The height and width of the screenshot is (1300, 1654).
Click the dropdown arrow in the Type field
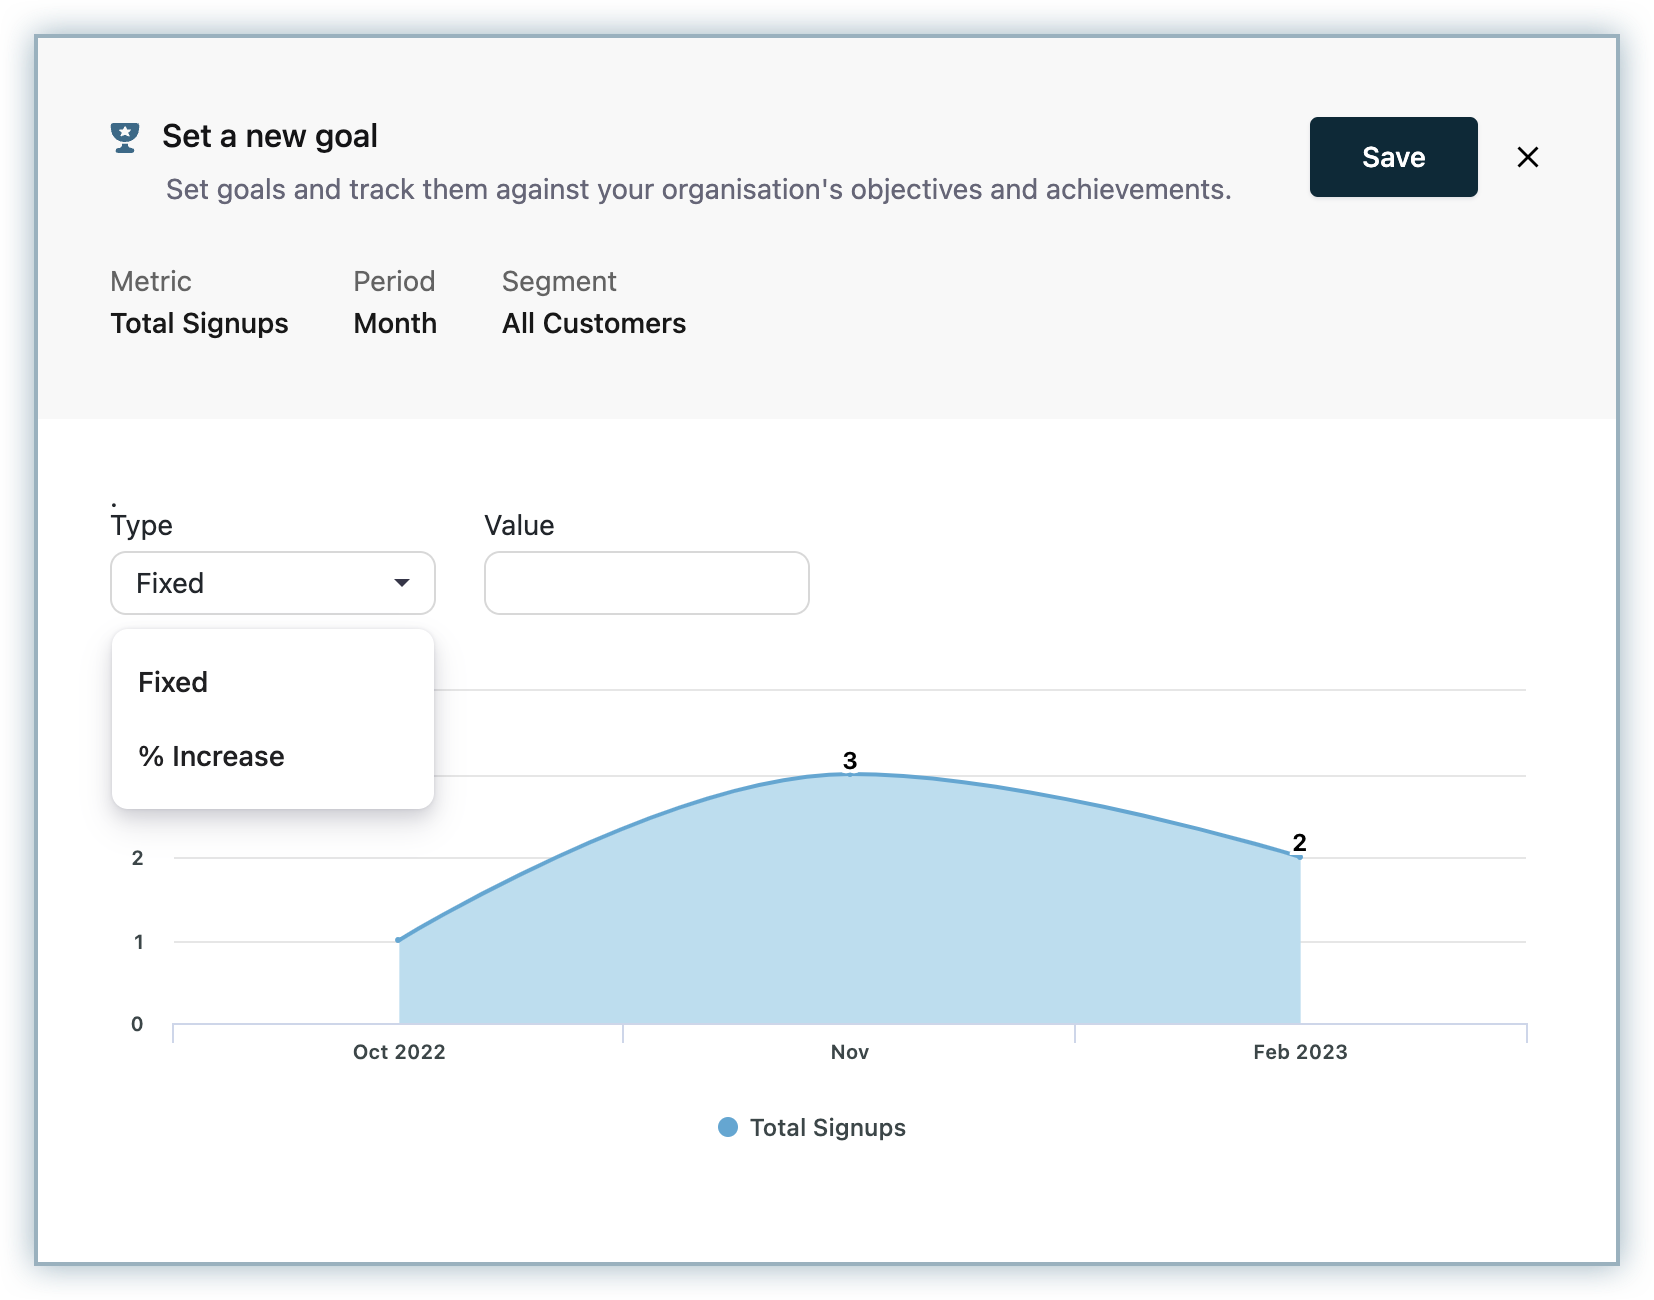(x=402, y=583)
